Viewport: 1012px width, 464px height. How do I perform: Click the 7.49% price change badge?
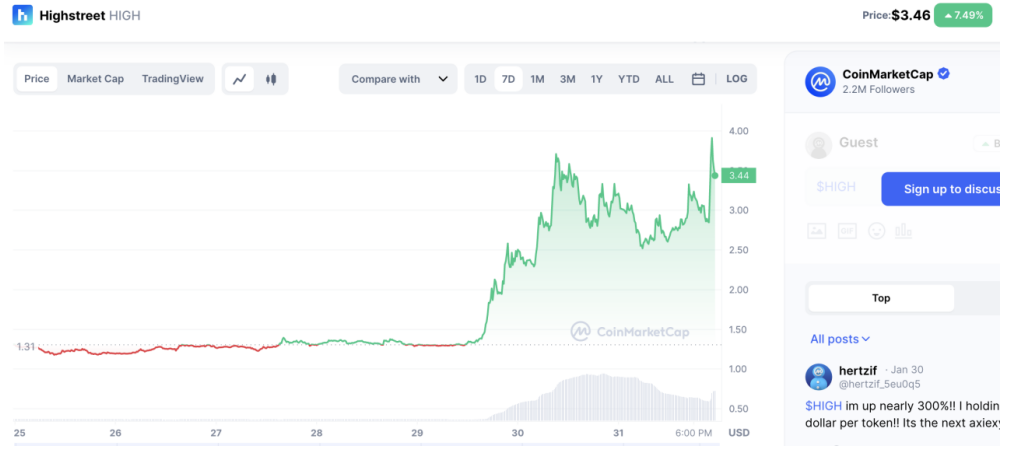point(963,15)
